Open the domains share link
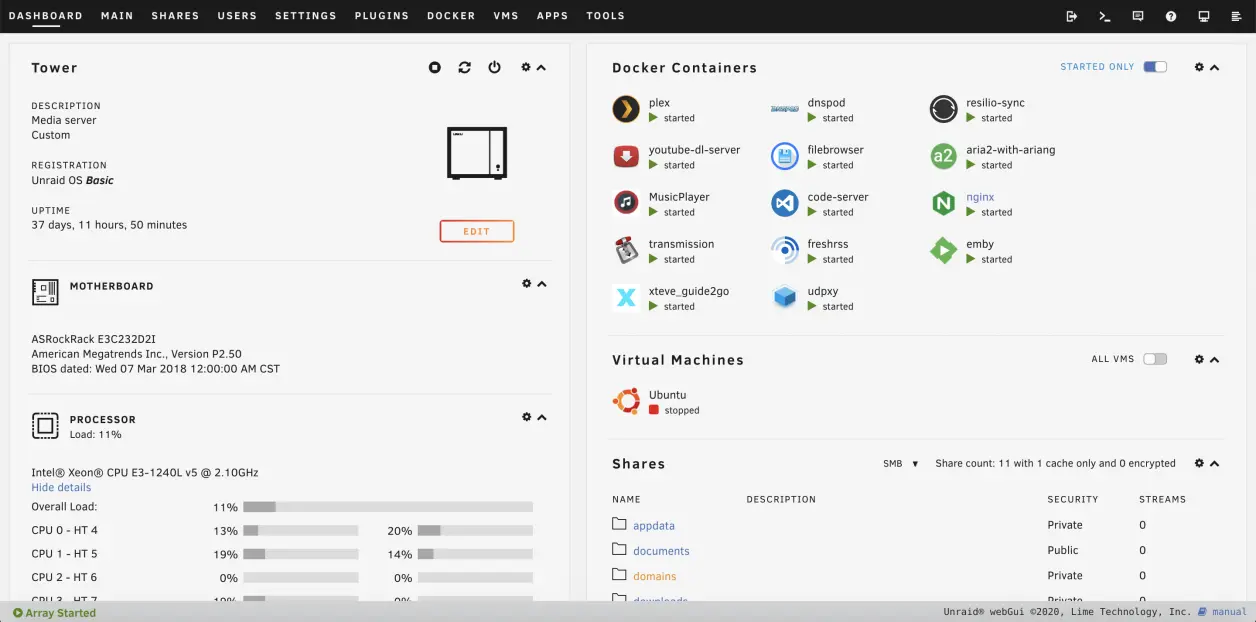This screenshot has width=1256, height=622. pyautogui.click(x=655, y=576)
